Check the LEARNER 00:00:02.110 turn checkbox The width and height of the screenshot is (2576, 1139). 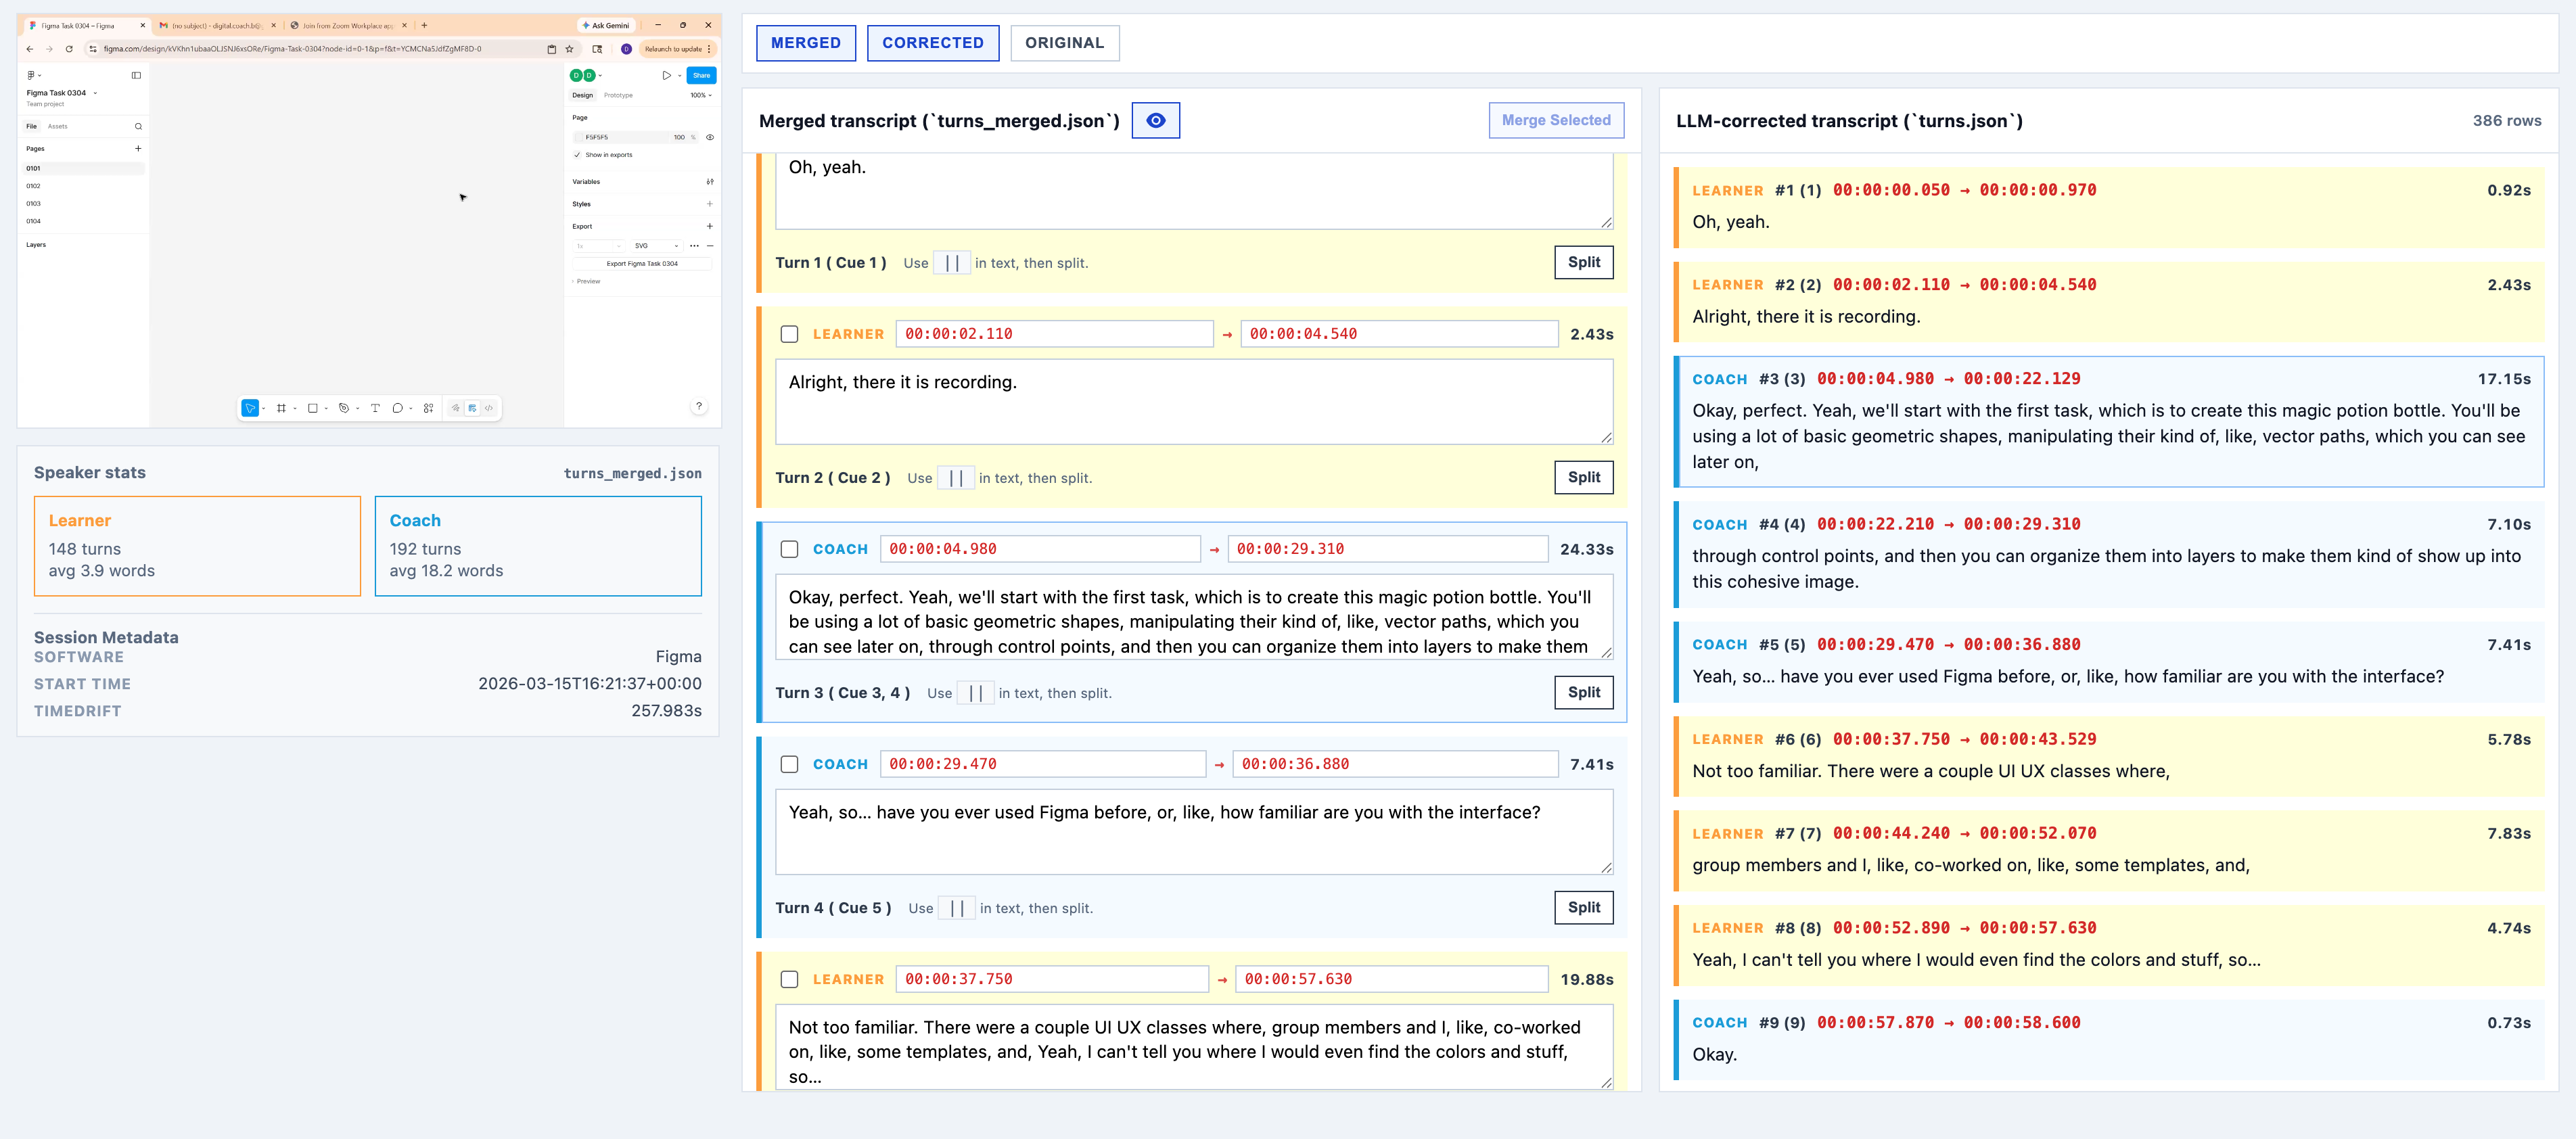790,334
